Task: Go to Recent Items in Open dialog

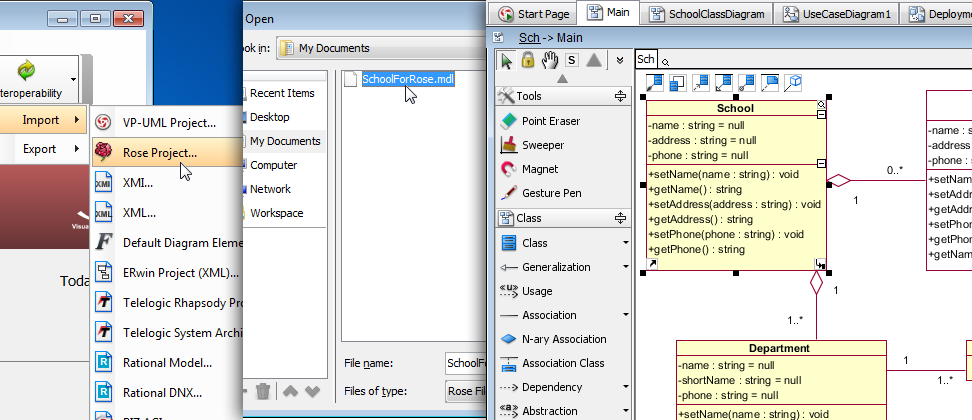Action: point(282,93)
